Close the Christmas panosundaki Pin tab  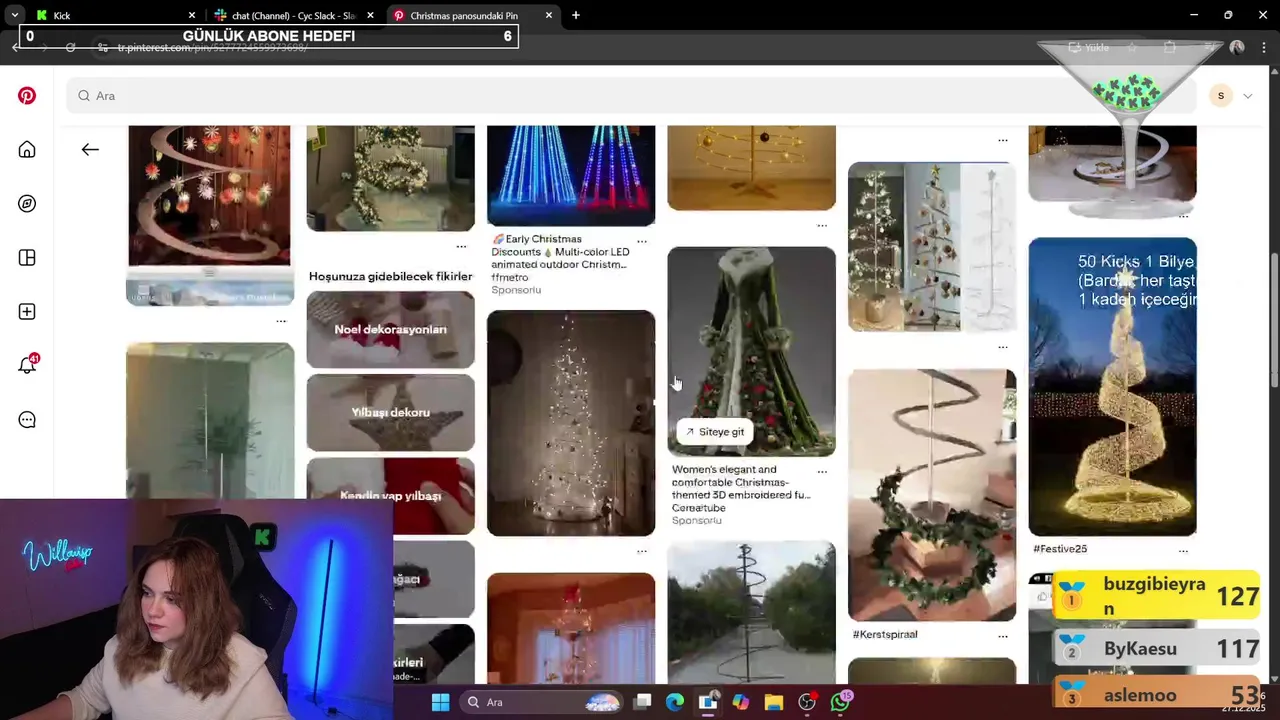coord(549,15)
